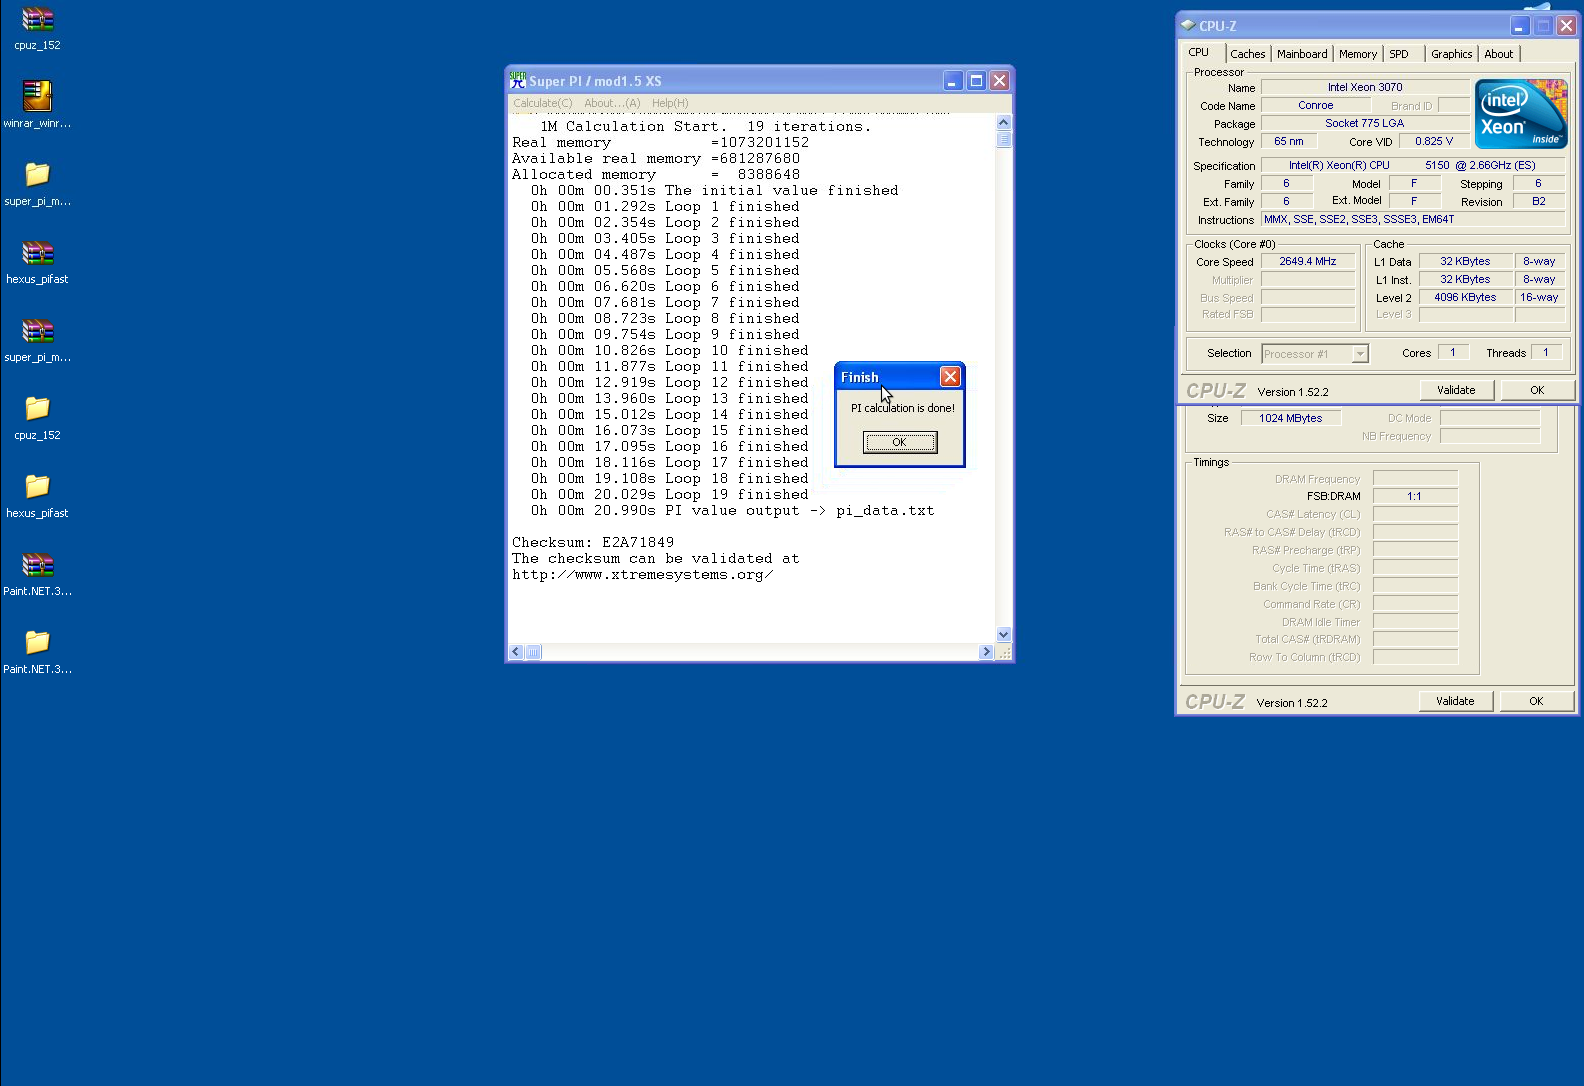Click Super PI horizontal scroll right arrow
The image size is (1584, 1086).
click(x=987, y=652)
